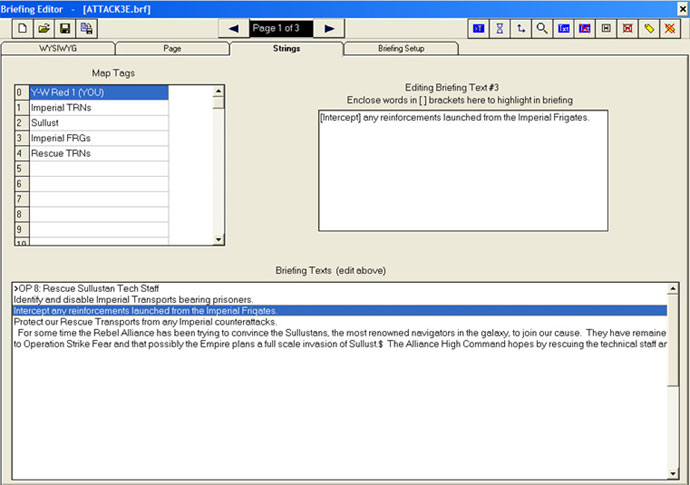The height and width of the screenshot is (485, 690).
Task: Go to the previous briefing page
Action: coord(234,29)
